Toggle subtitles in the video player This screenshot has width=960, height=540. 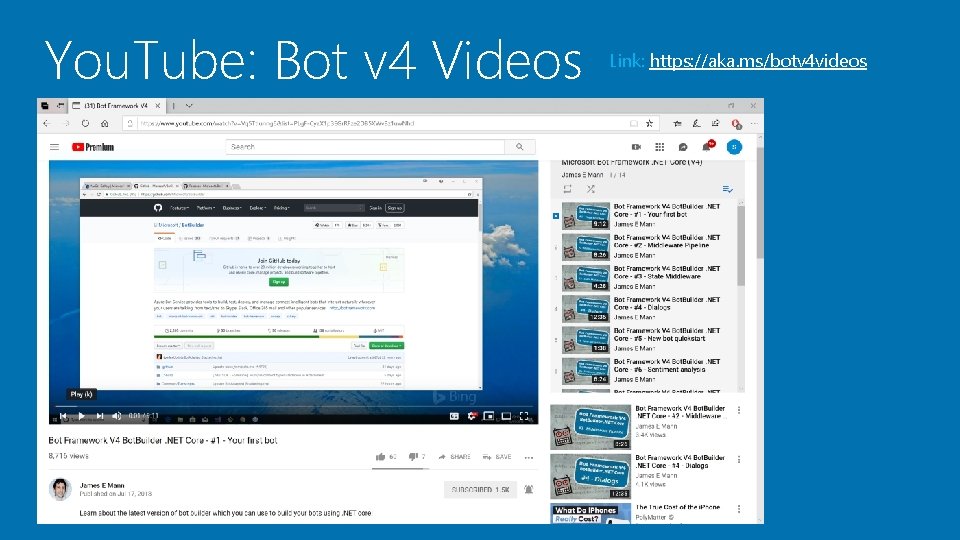454,416
